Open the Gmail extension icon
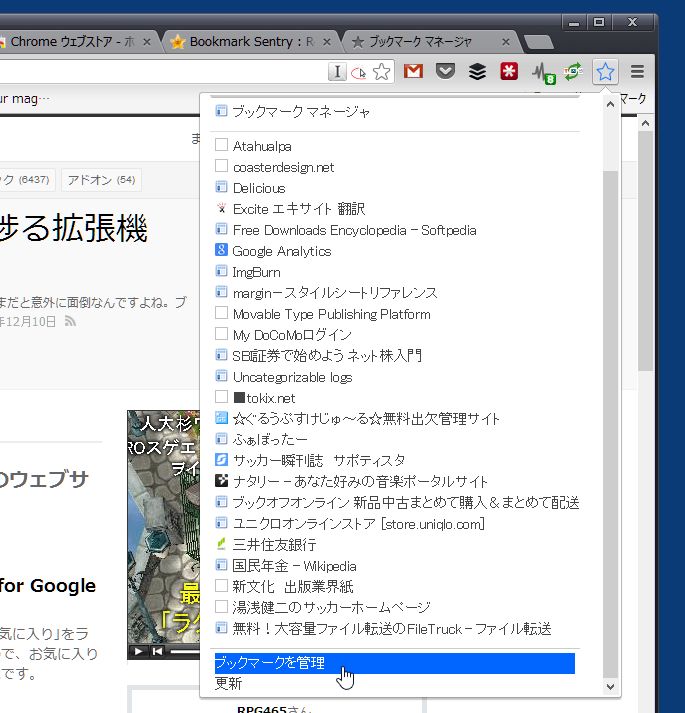The width and height of the screenshot is (685, 713). [x=413, y=71]
